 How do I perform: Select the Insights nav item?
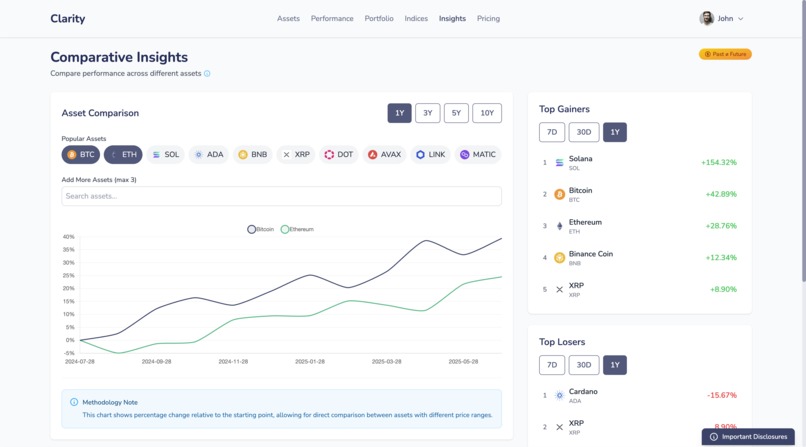[452, 18]
